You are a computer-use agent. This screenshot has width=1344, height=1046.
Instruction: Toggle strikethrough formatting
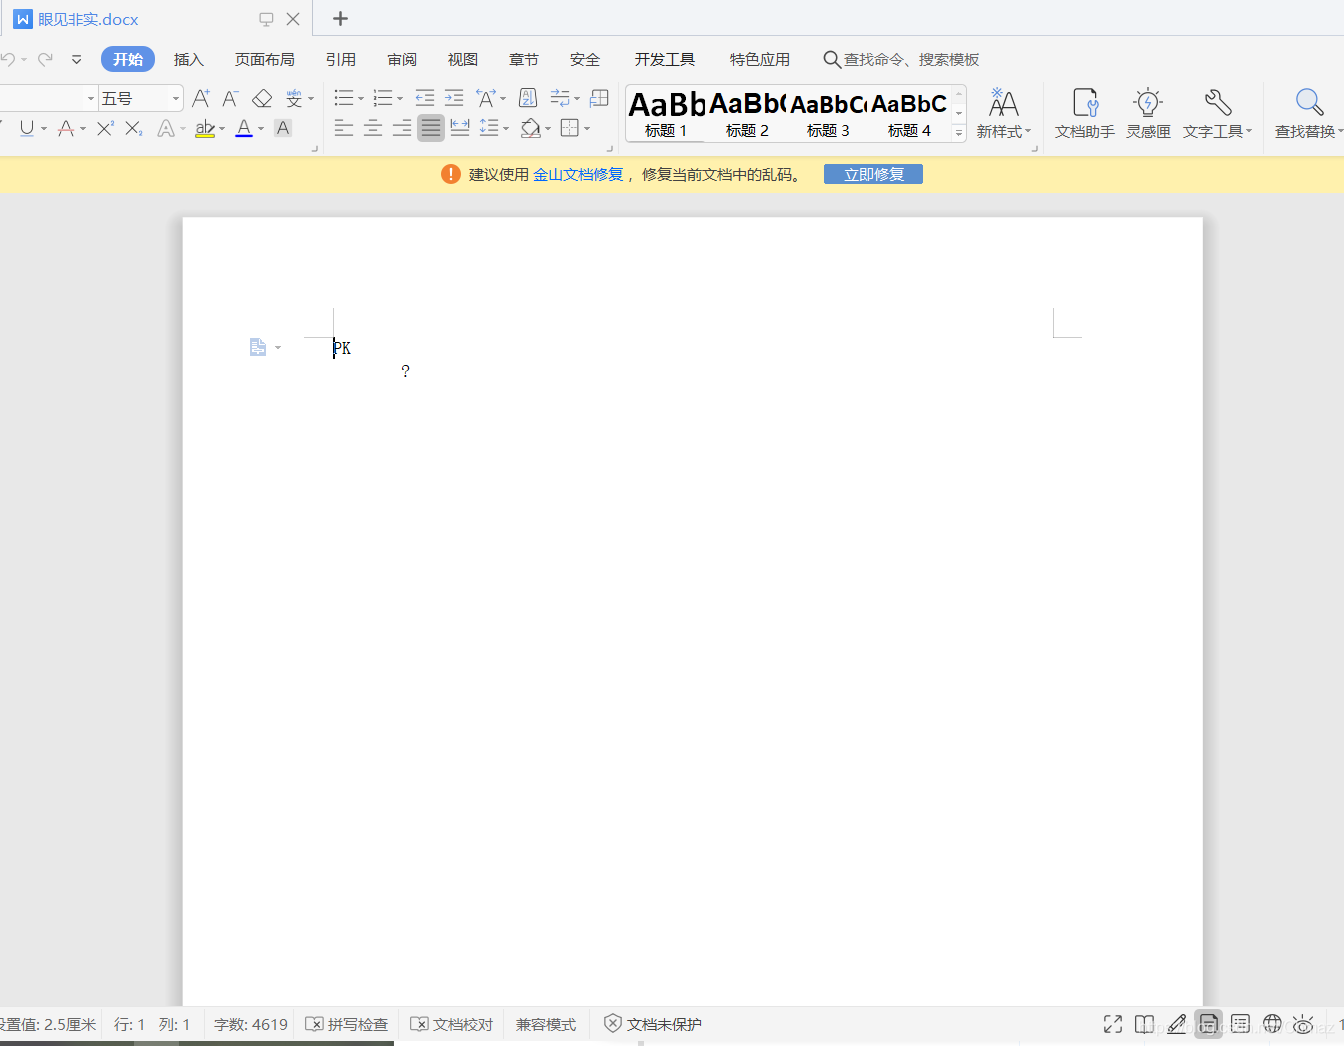[66, 128]
